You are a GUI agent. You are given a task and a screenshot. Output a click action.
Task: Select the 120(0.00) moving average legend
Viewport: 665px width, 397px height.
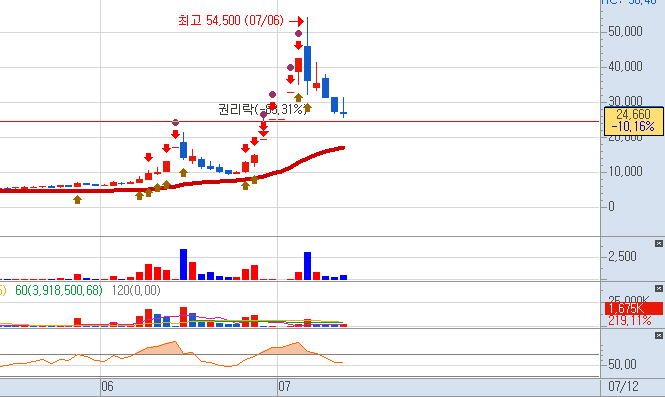click(136, 291)
